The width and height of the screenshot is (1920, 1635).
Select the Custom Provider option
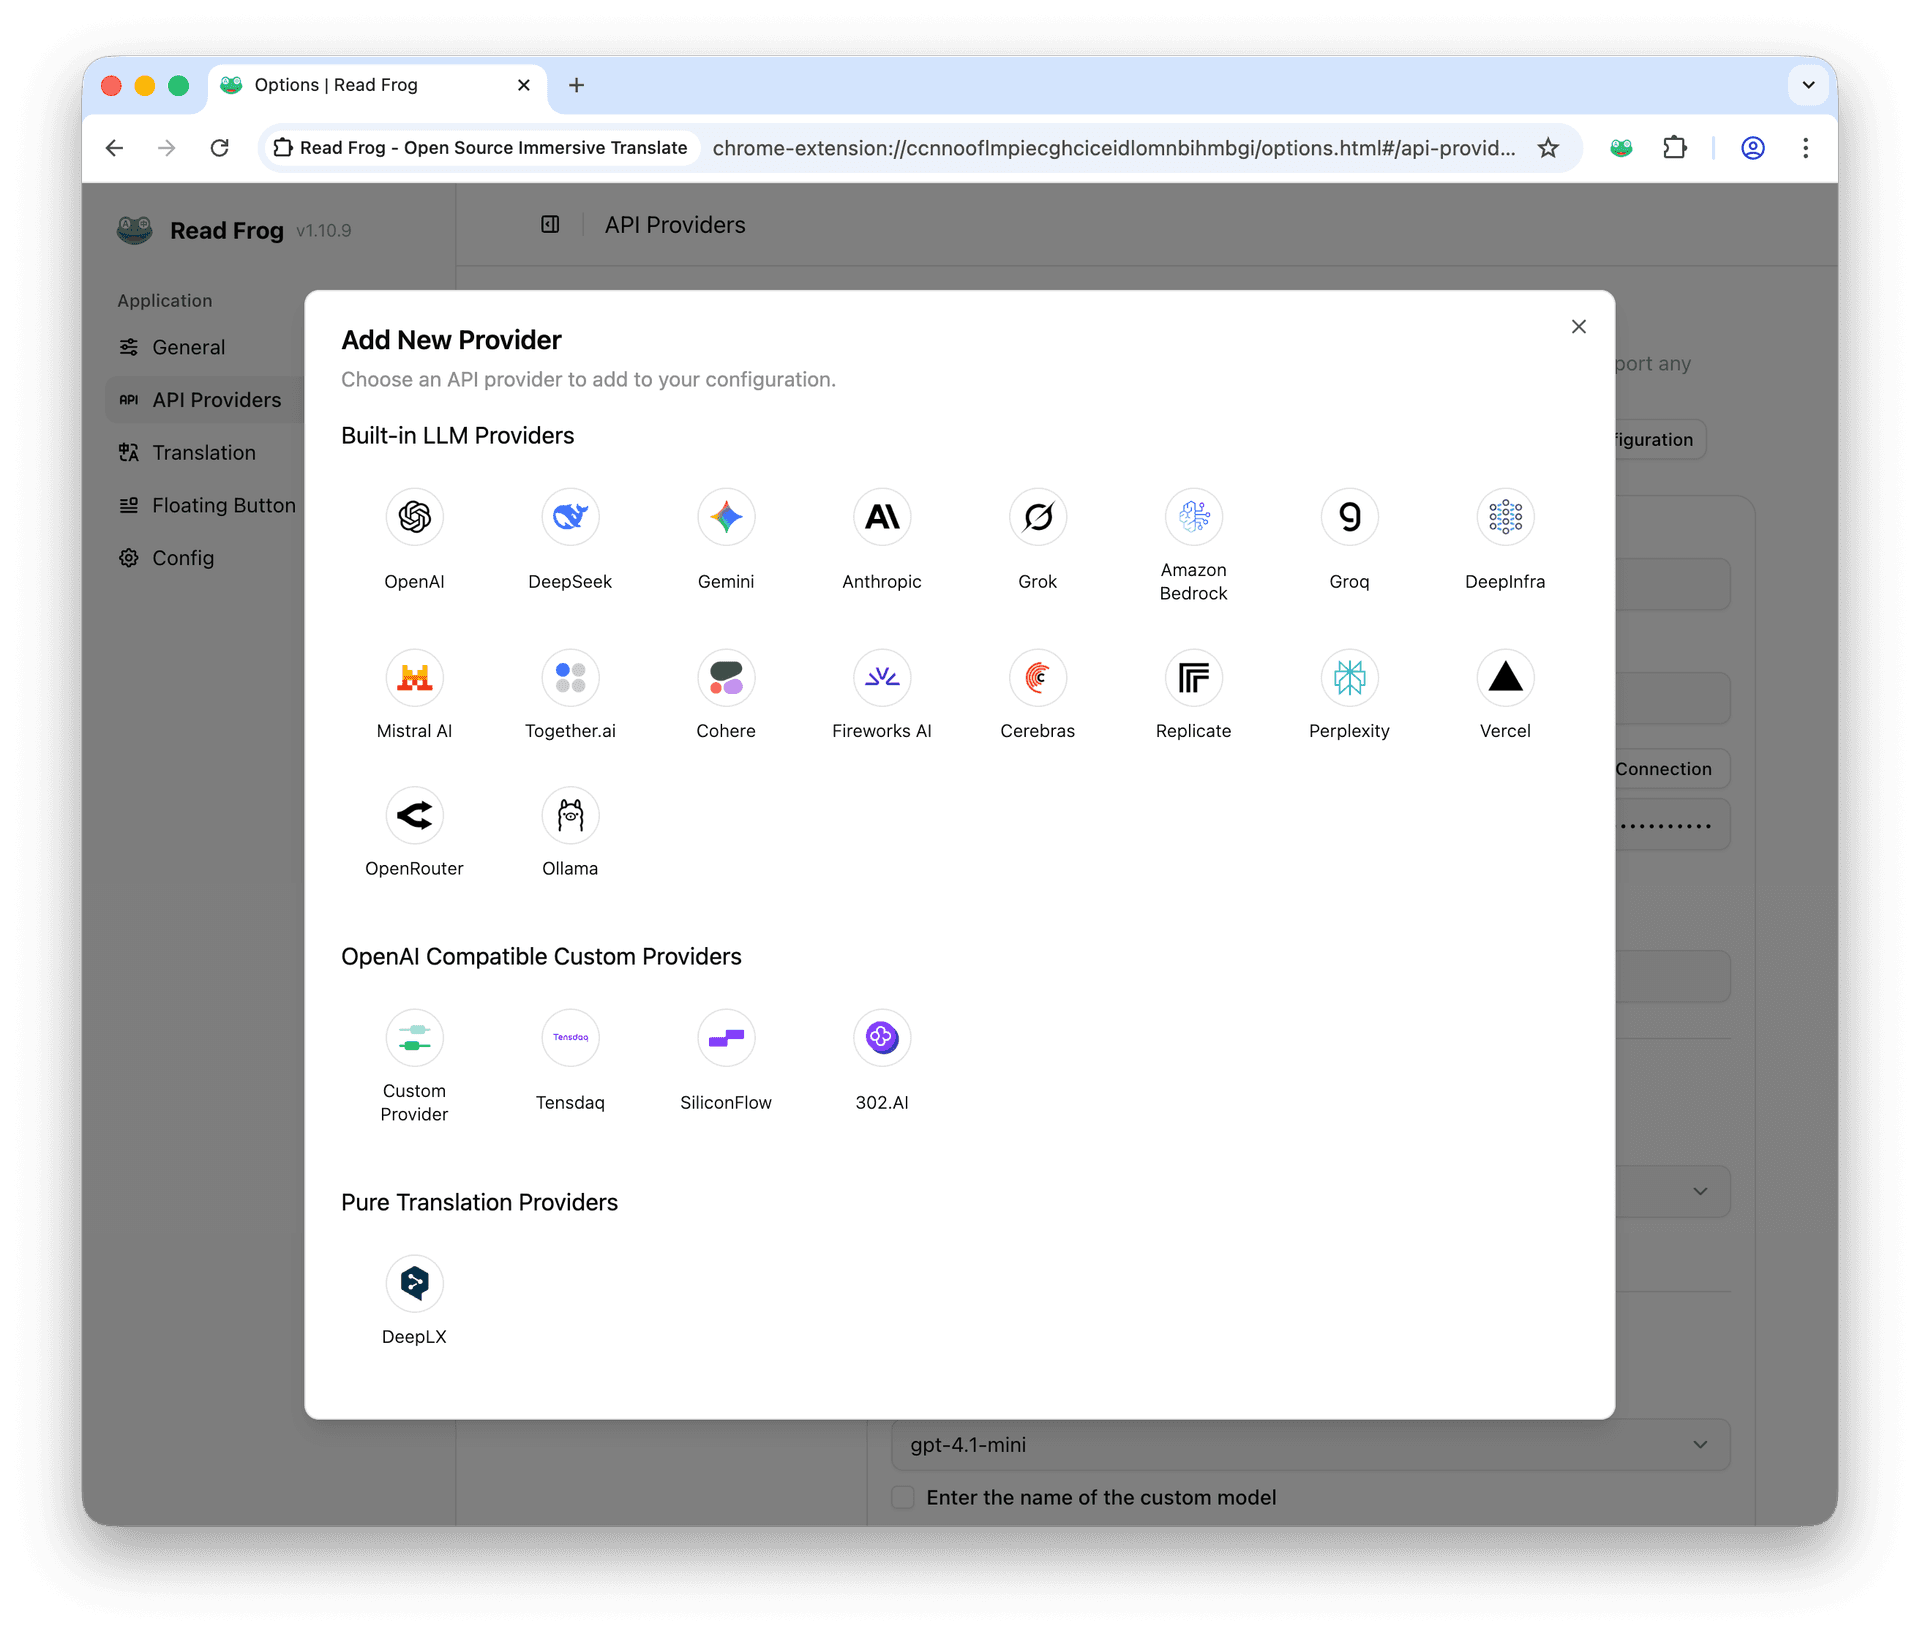pyautogui.click(x=414, y=1038)
